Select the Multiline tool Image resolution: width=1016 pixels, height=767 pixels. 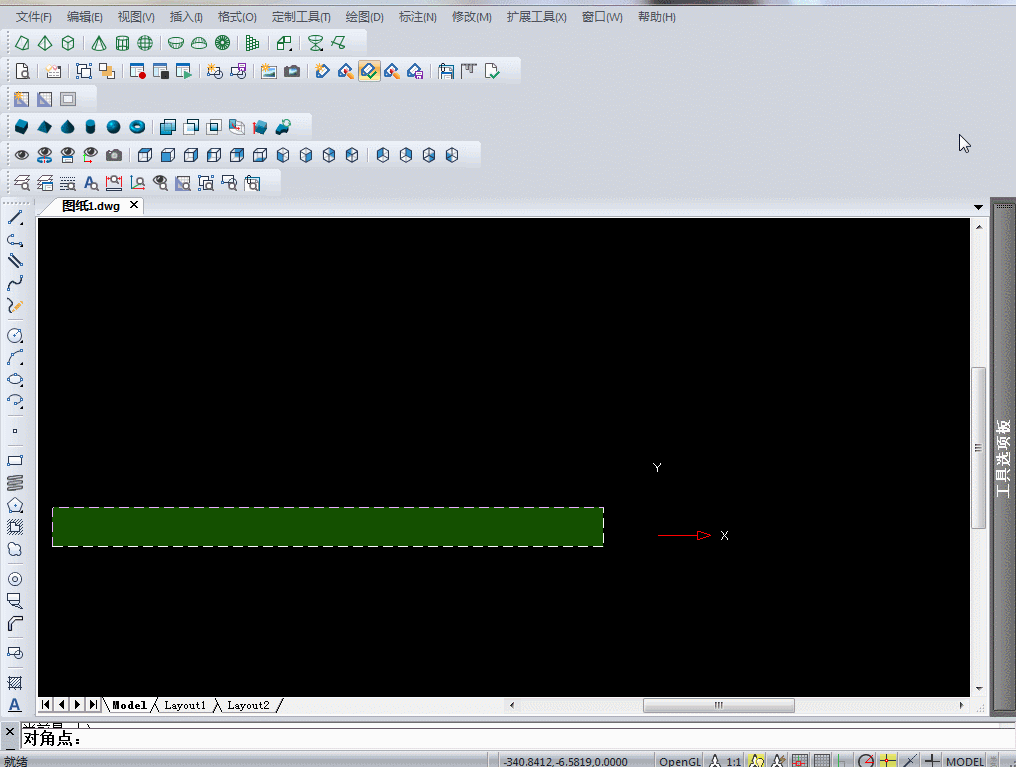click(x=15, y=260)
